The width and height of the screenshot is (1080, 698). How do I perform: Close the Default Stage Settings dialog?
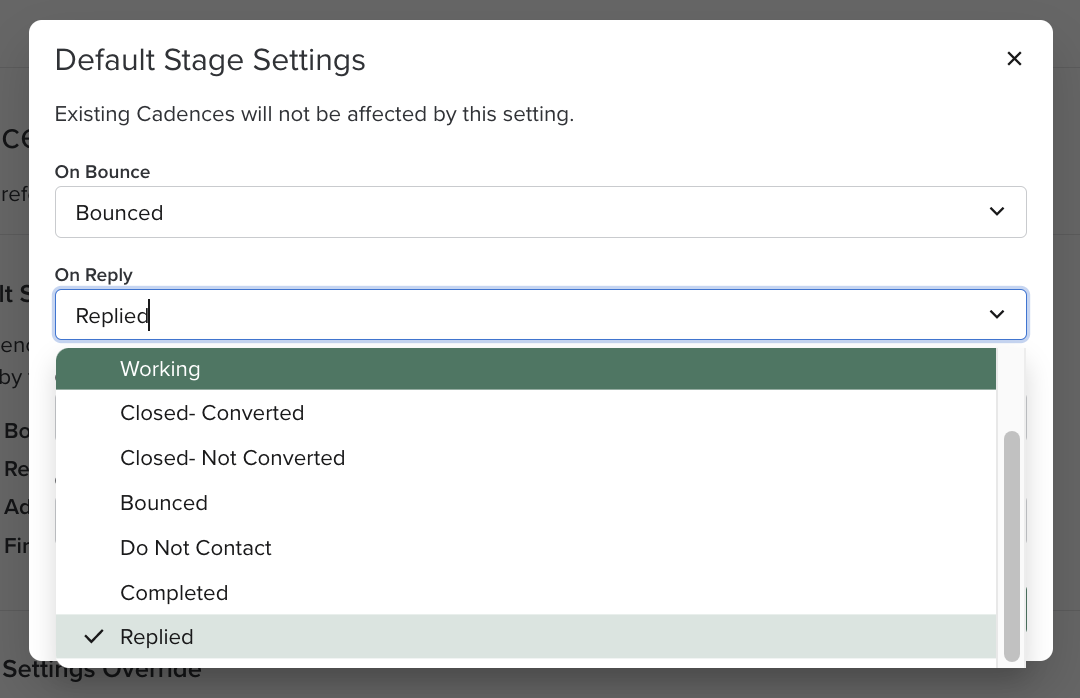1014,59
